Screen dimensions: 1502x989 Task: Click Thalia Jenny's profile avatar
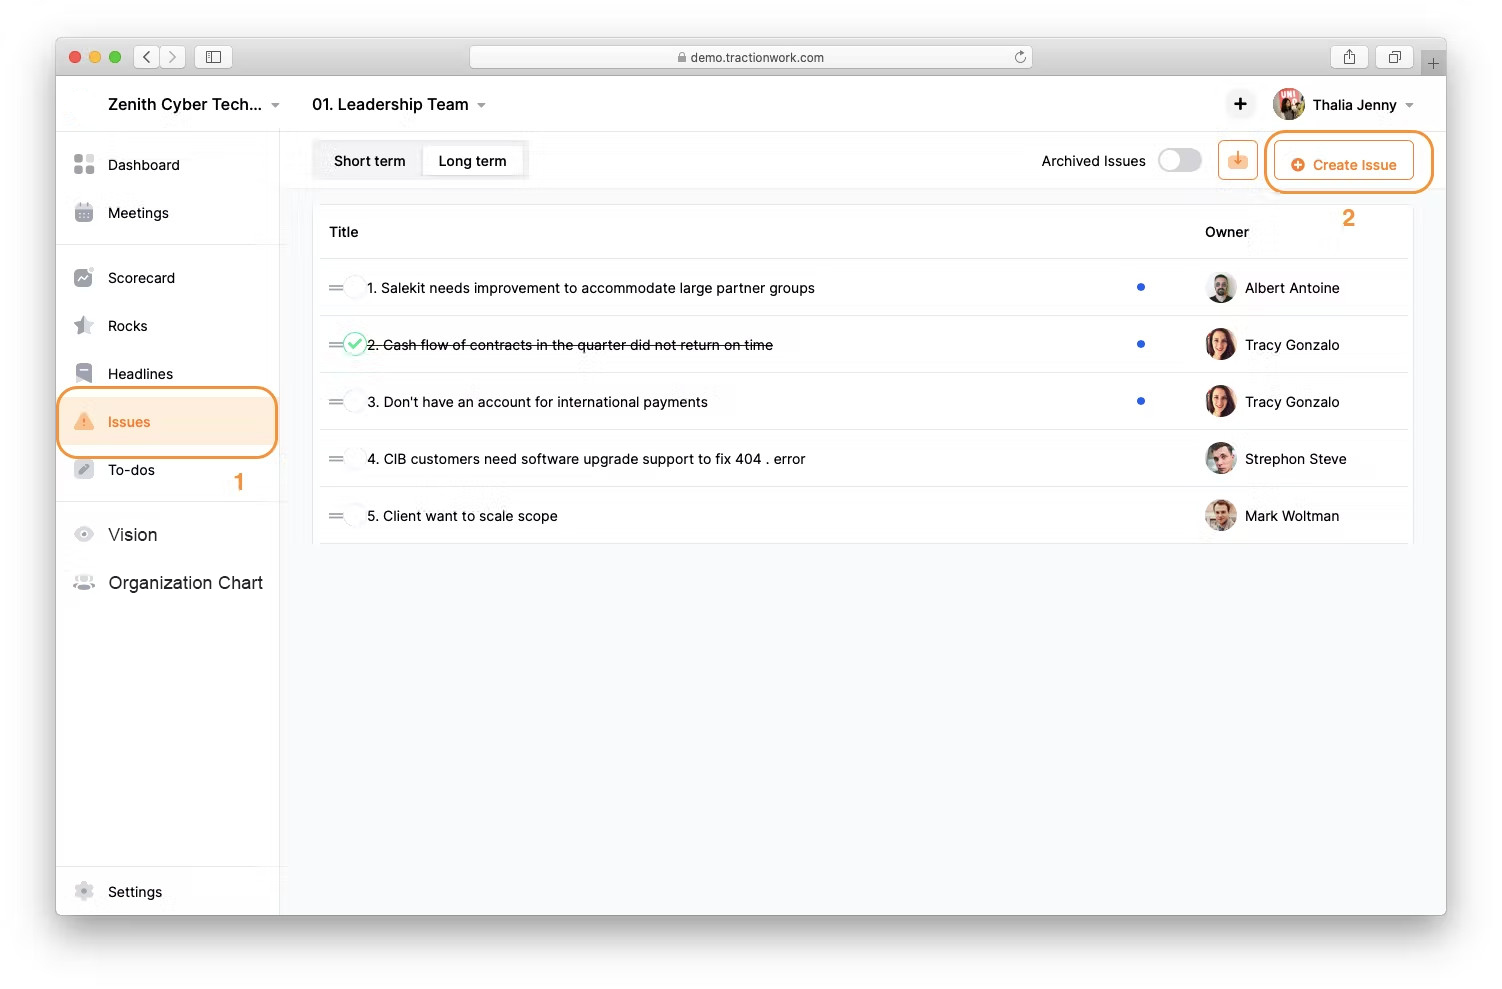[1288, 104]
